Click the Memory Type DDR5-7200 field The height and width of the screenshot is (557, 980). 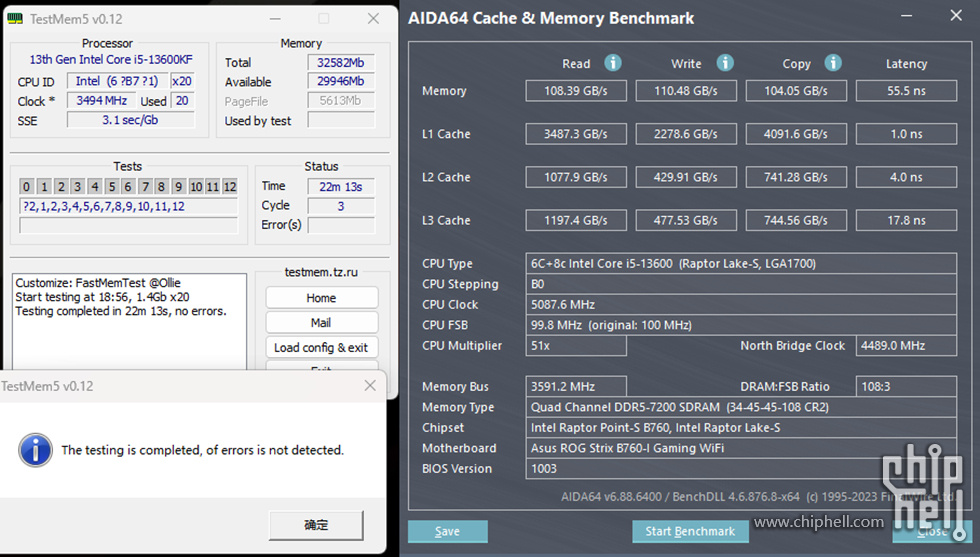pyautogui.click(x=741, y=407)
